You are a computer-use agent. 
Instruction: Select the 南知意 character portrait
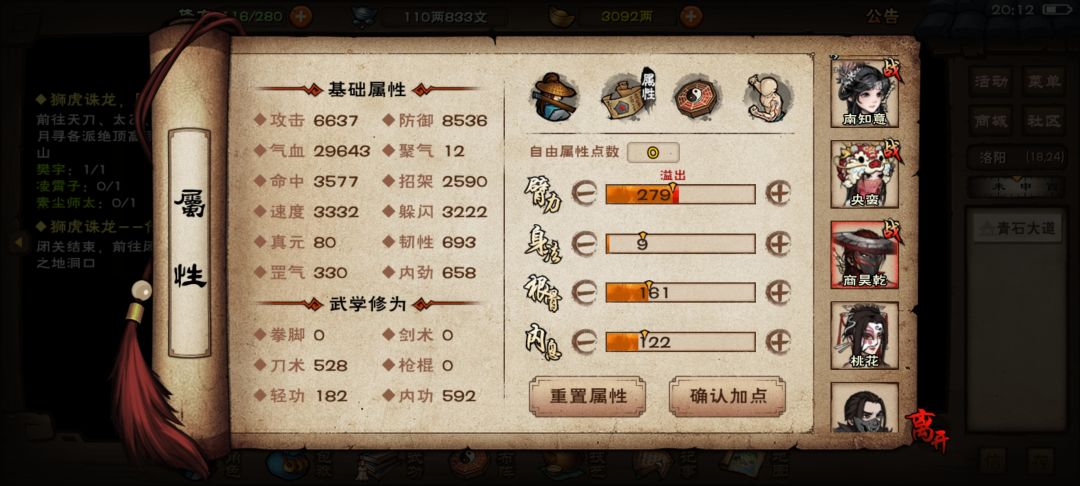coord(864,94)
